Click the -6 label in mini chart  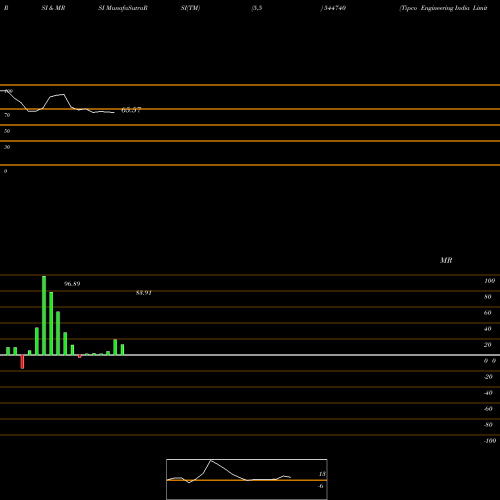click(x=321, y=486)
